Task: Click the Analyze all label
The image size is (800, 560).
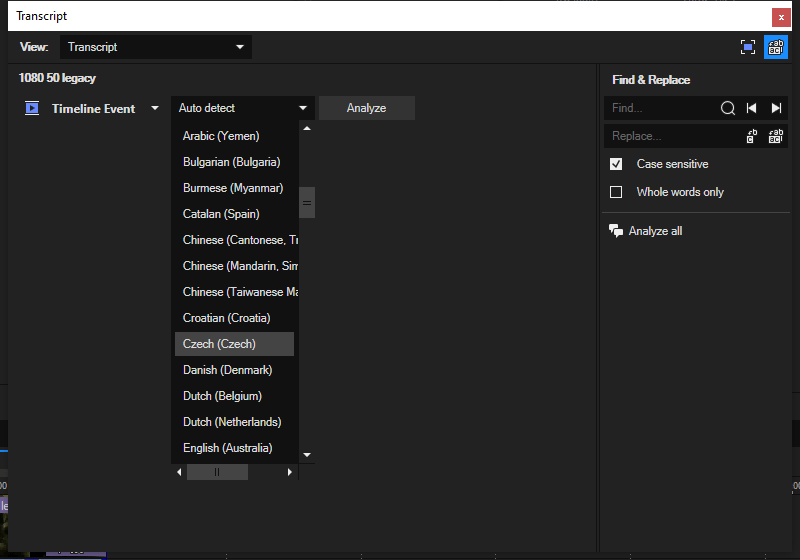Action: (655, 231)
